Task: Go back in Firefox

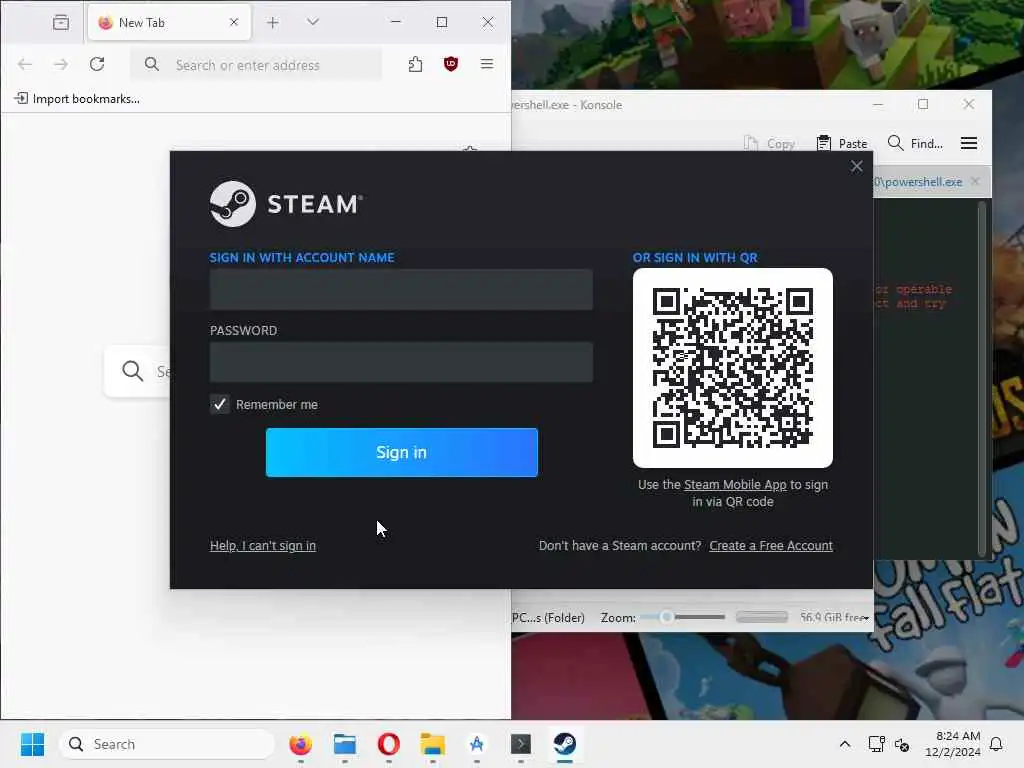Action: pyautogui.click(x=25, y=64)
